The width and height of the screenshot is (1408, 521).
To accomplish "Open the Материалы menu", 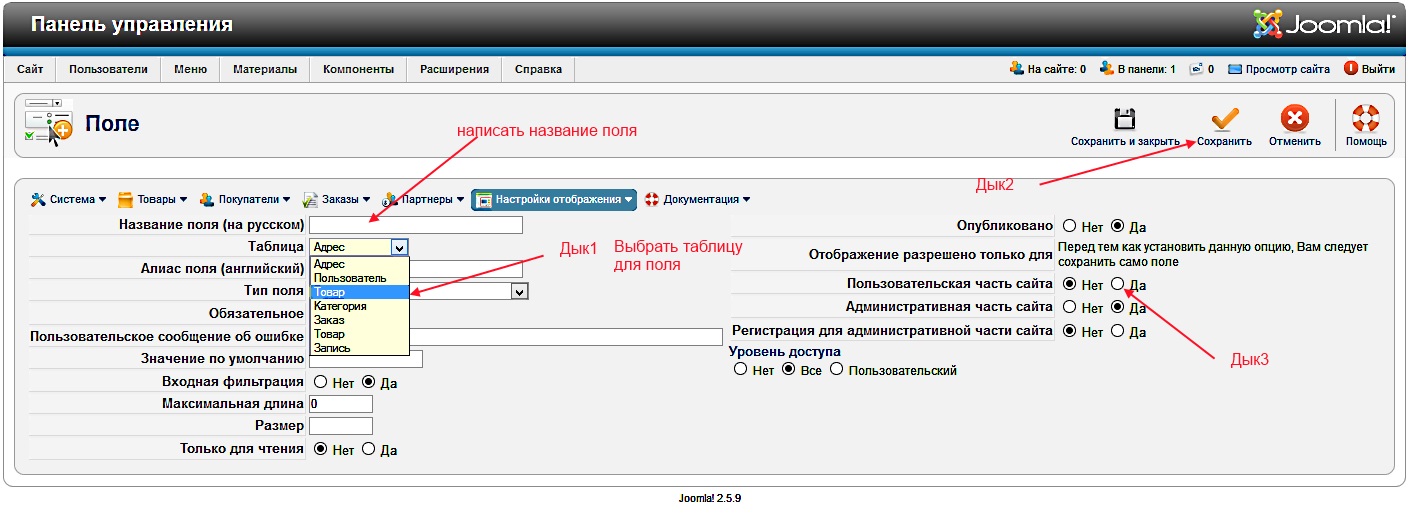I will (265, 69).
